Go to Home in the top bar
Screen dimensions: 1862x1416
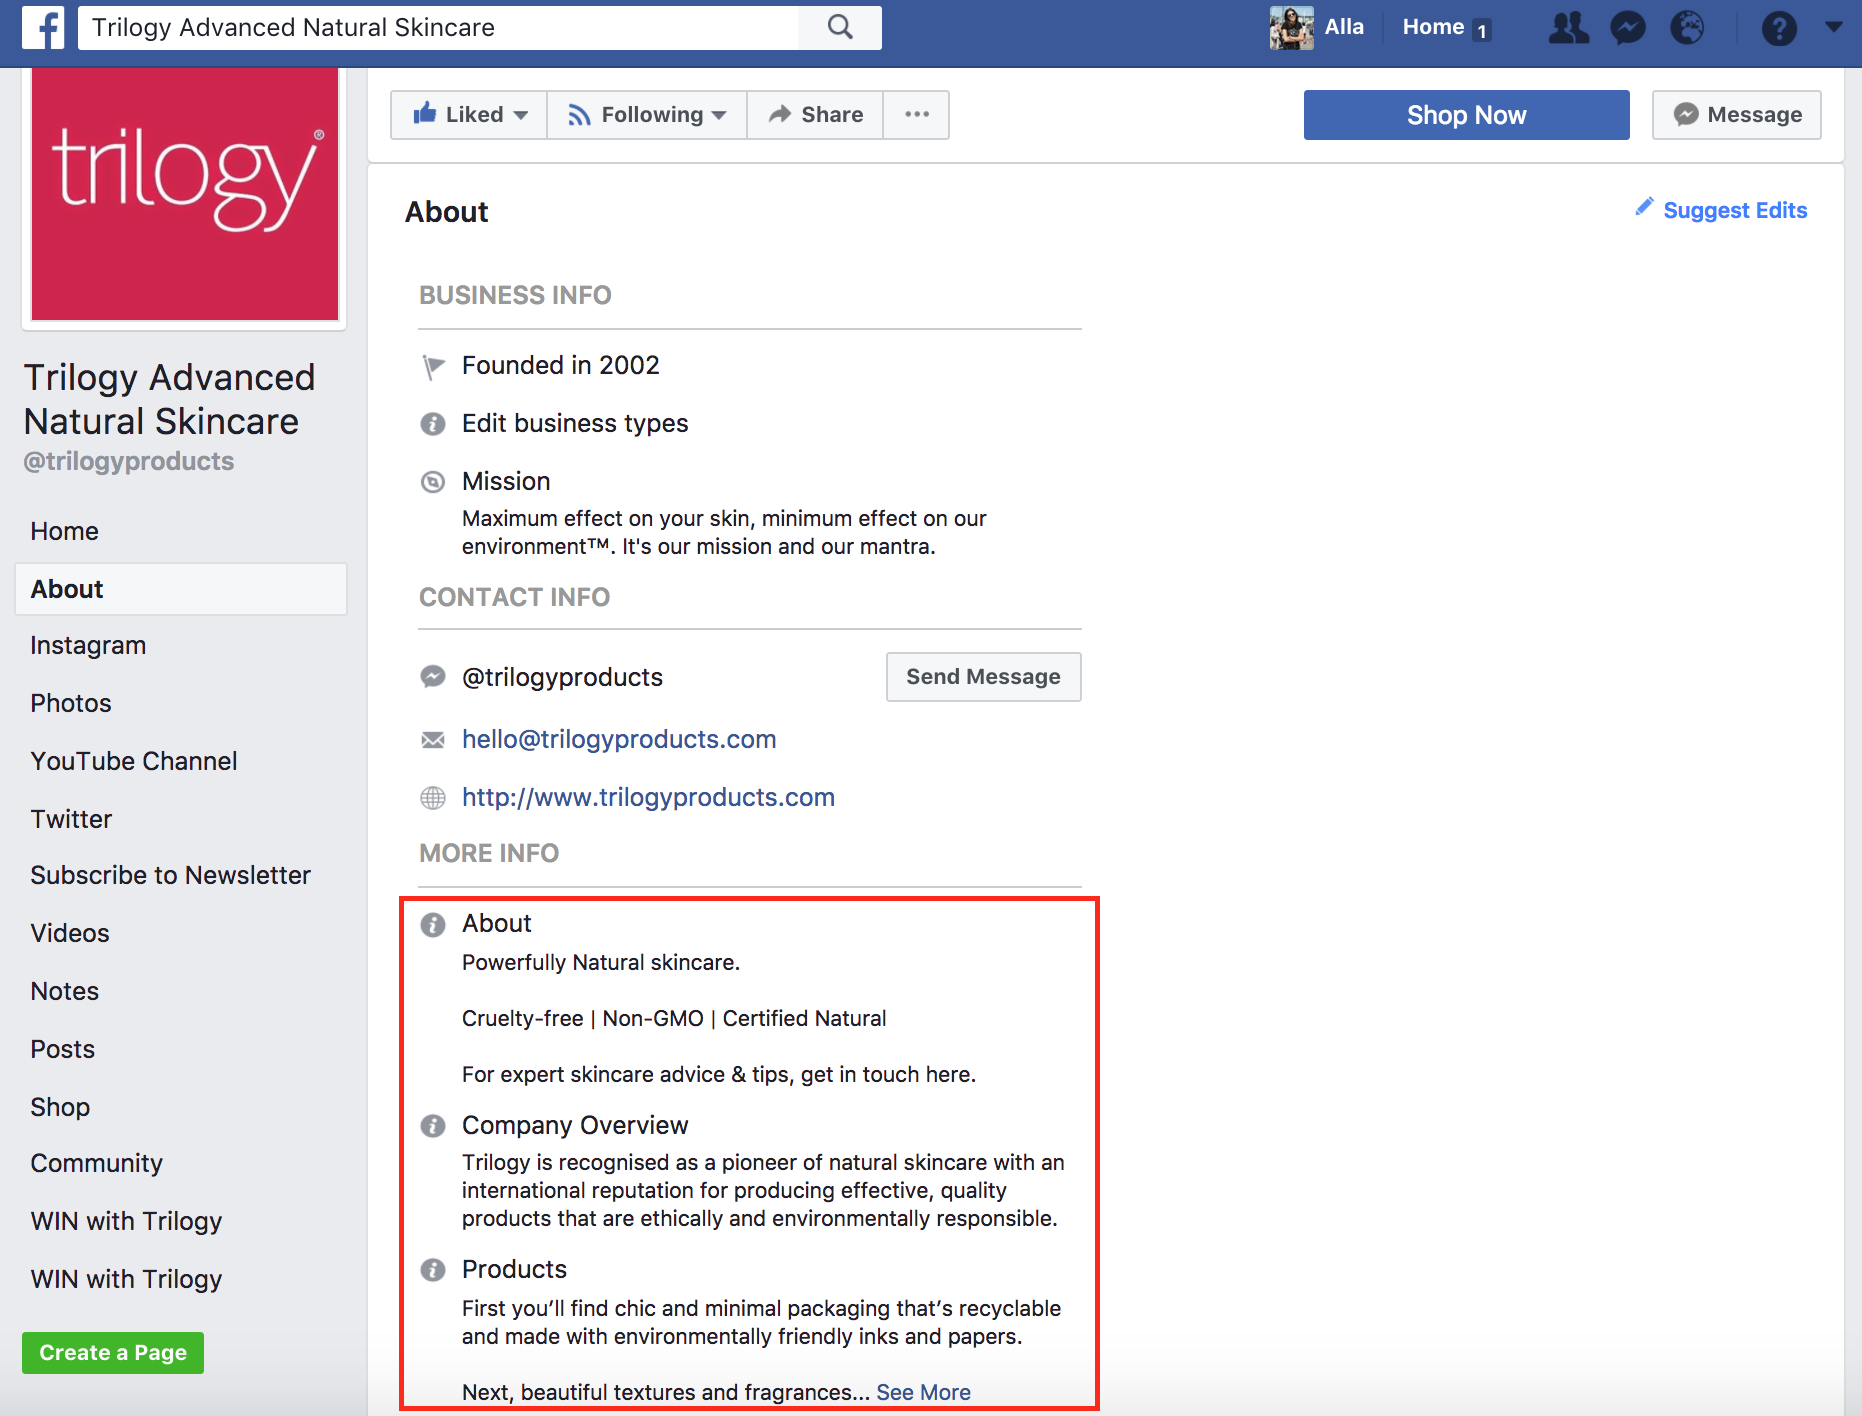(1433, 27)
